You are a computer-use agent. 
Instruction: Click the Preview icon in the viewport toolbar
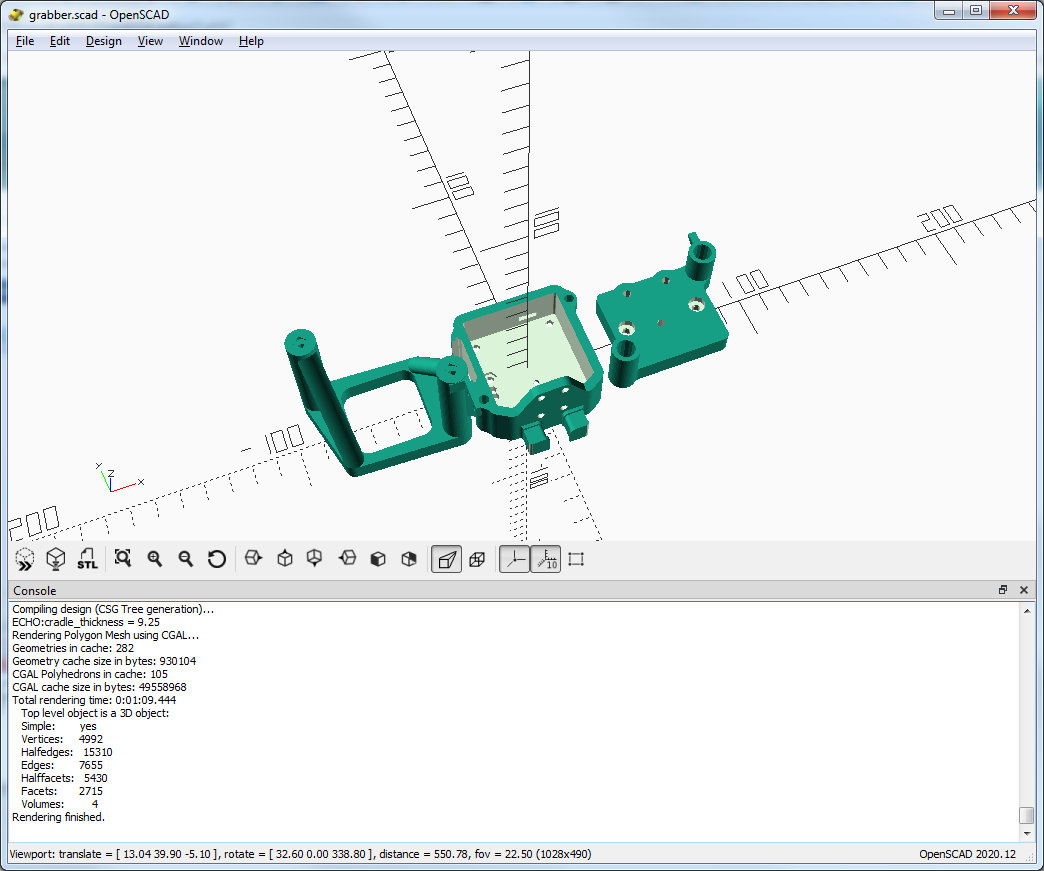click(25, 559)
